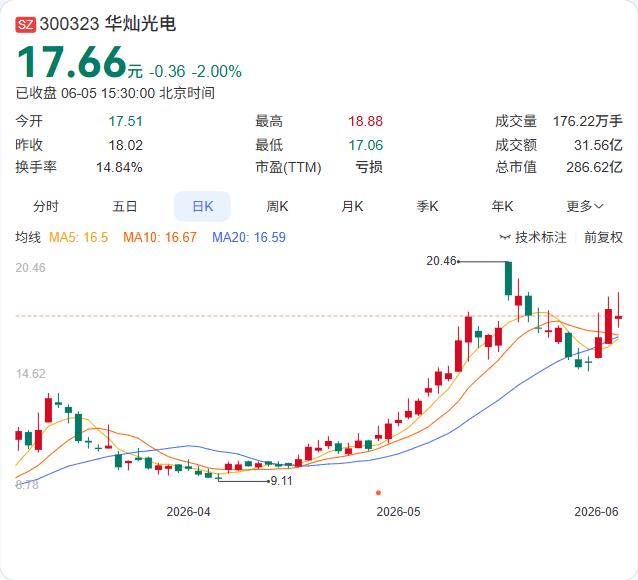Click the red SZ exchange badge
Screen dimensions: 638x580
click(x=26, y=24)
